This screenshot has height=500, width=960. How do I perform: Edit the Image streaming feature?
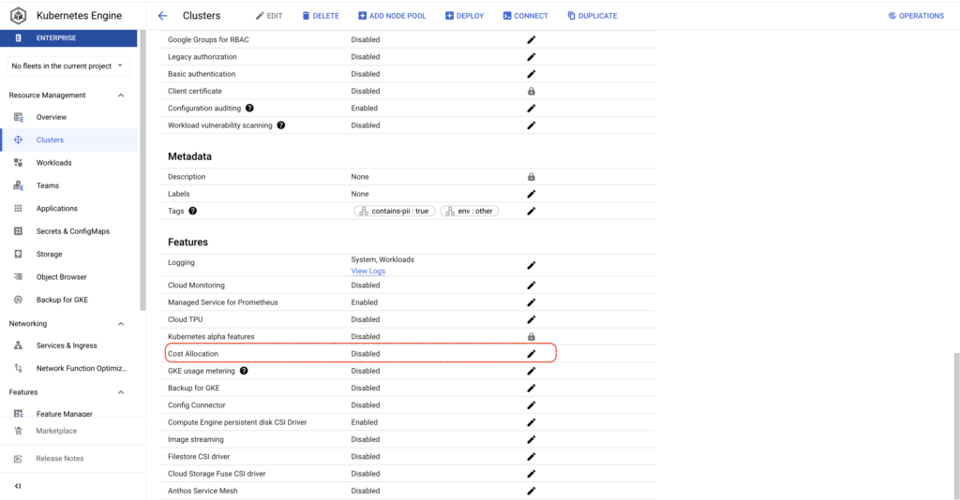(531, 439)
